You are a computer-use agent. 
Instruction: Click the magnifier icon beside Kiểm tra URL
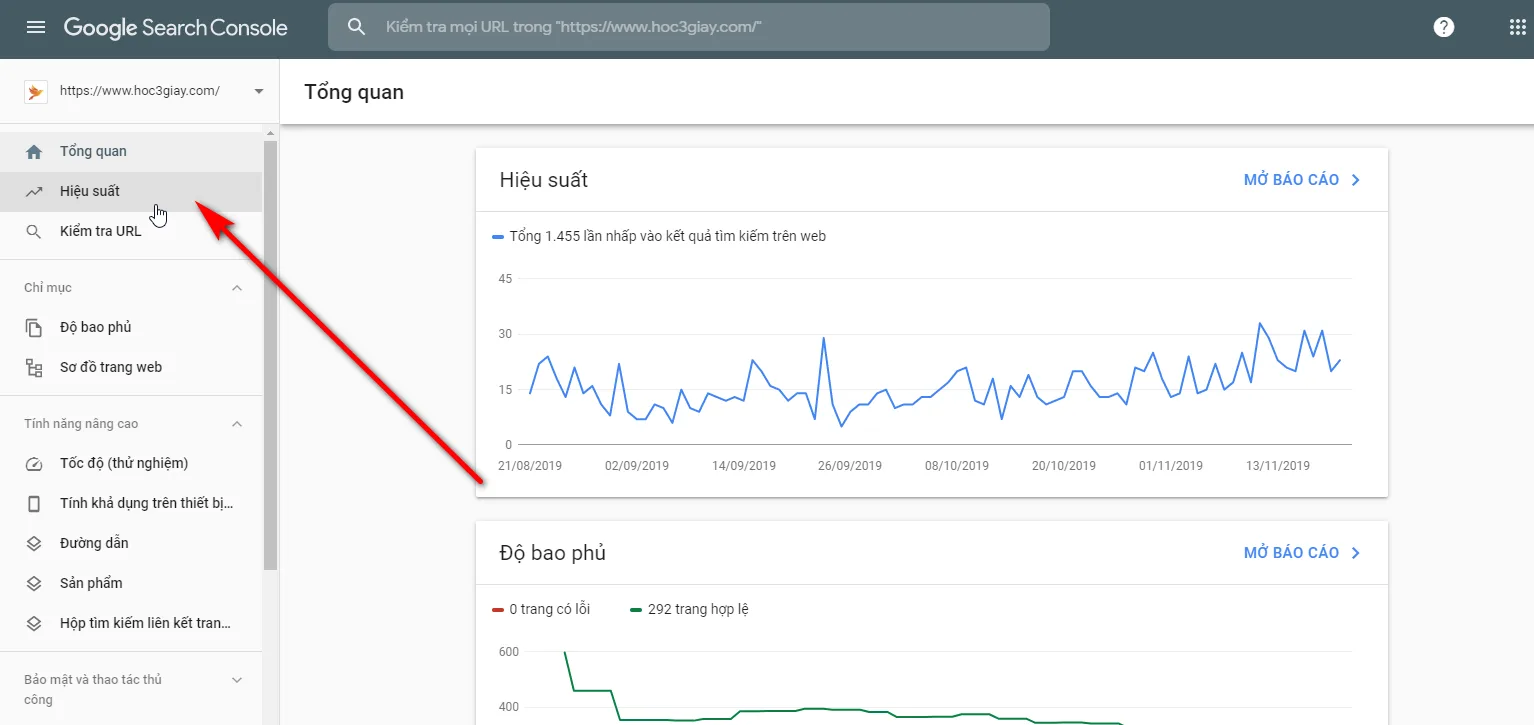pyautogui.click(x=34, y=232)
